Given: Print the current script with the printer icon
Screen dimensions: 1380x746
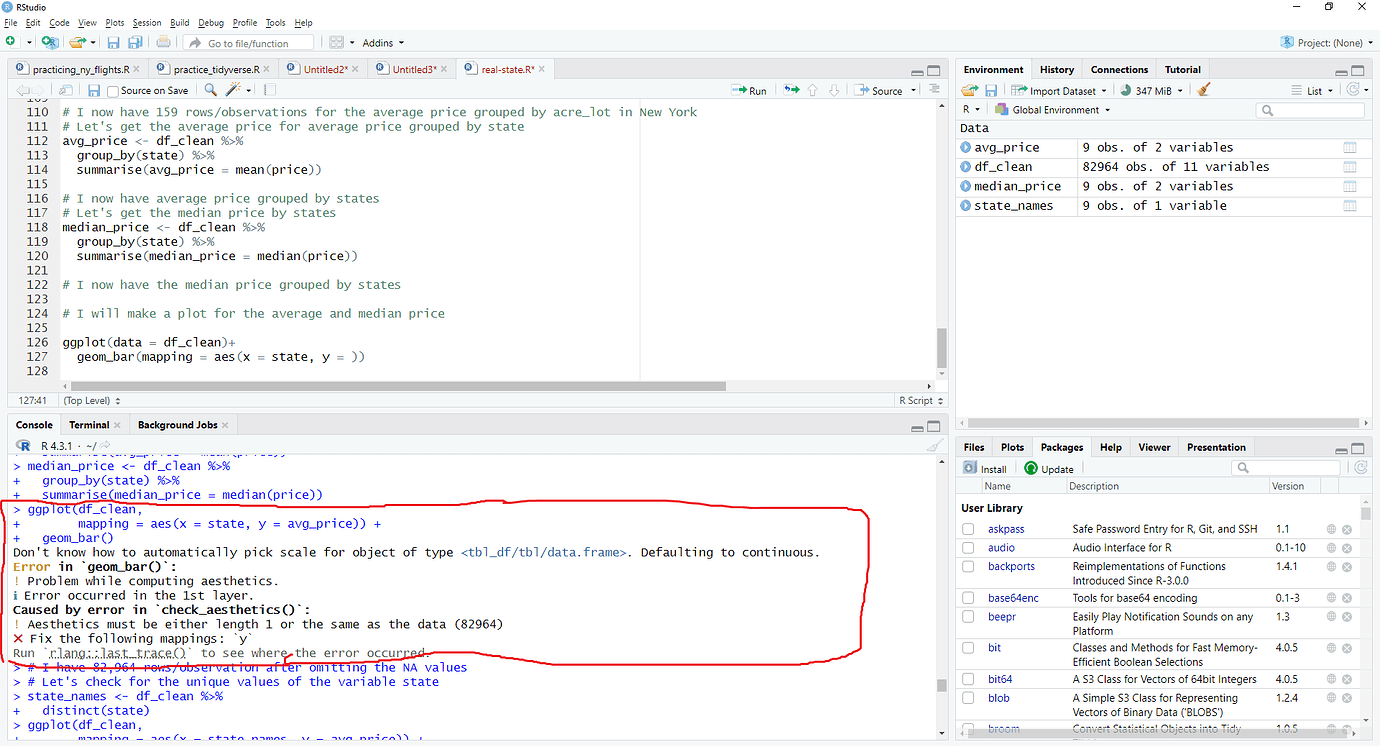Looking at the screenshot, I should [x=163, y=42].
